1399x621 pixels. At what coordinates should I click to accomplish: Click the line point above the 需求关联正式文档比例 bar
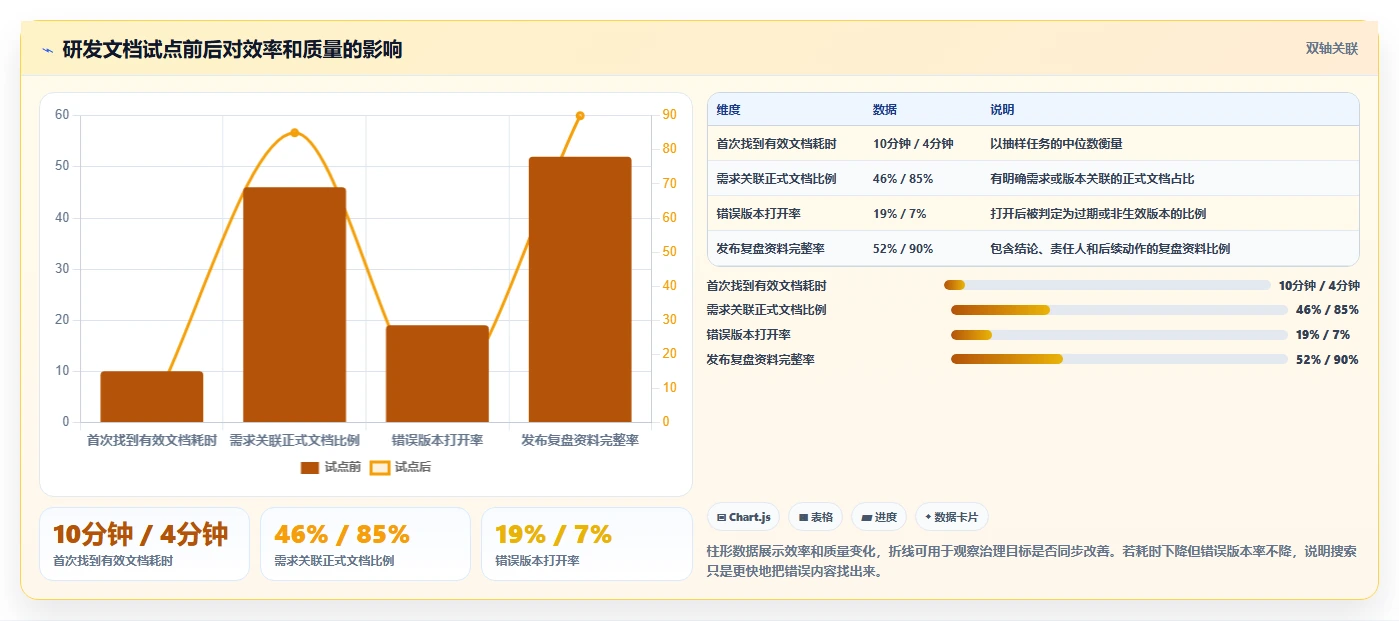(295, 132)
